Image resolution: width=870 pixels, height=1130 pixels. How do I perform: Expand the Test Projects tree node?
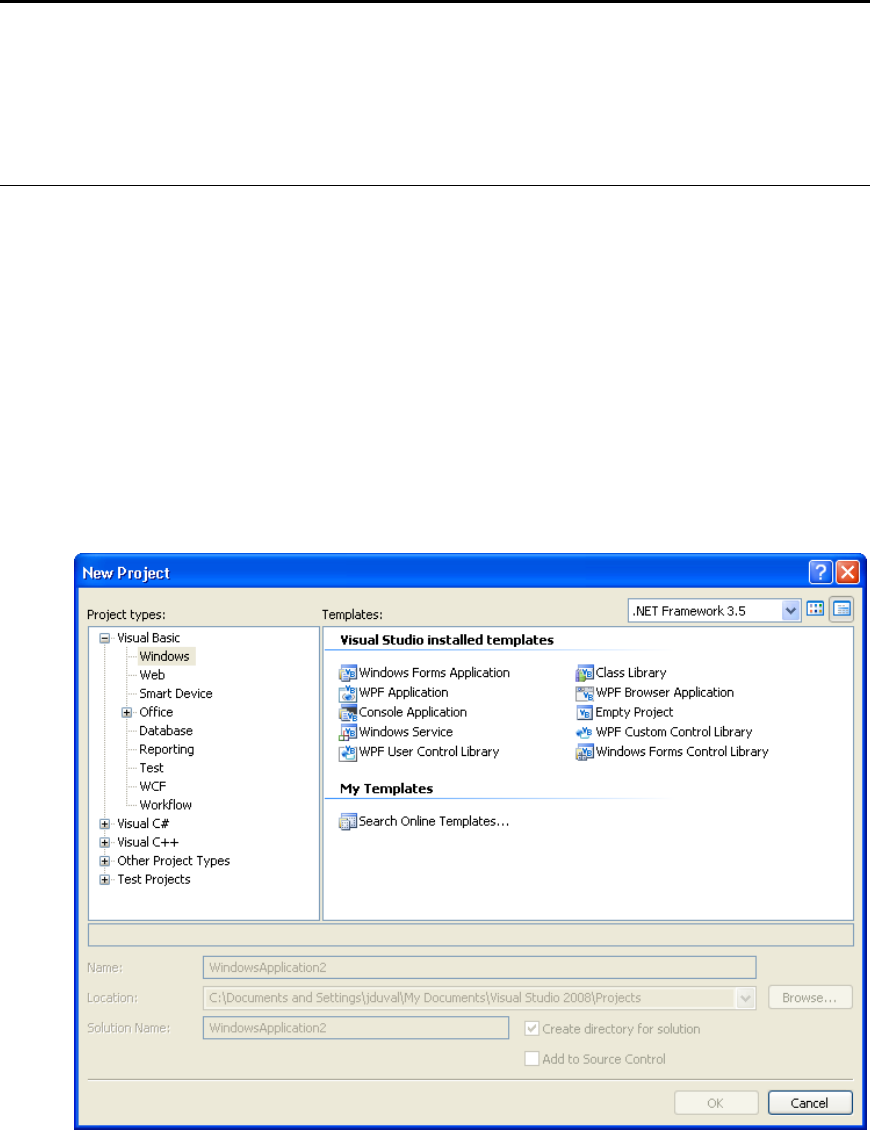point(105,880)
